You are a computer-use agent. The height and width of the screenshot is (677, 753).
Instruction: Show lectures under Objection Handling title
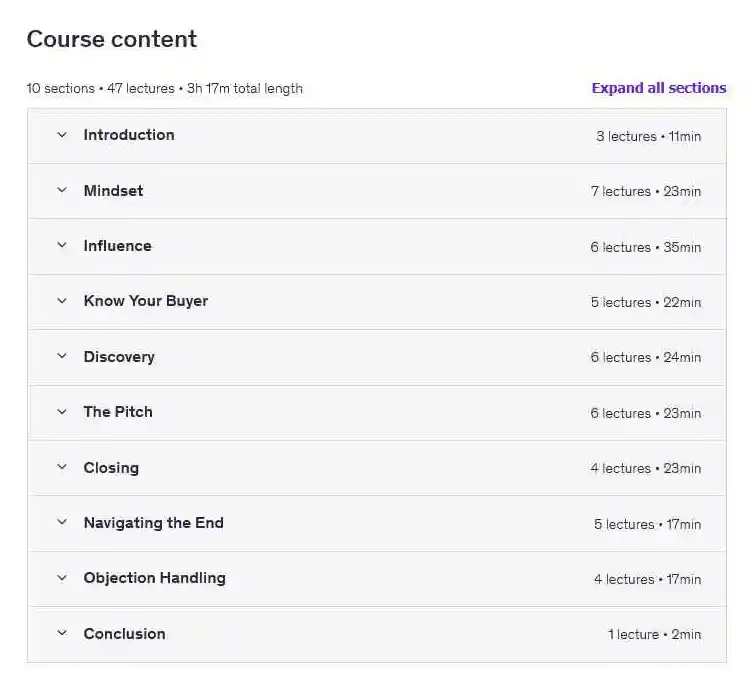(155, 578)
